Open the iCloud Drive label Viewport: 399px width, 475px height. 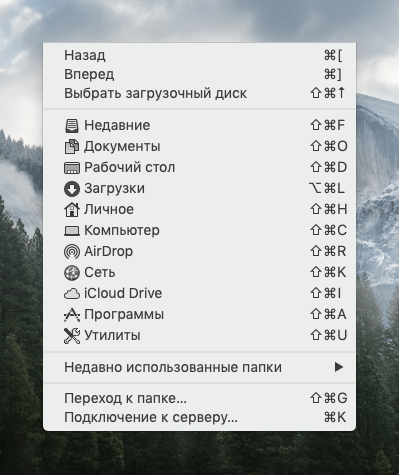(123, 294)
